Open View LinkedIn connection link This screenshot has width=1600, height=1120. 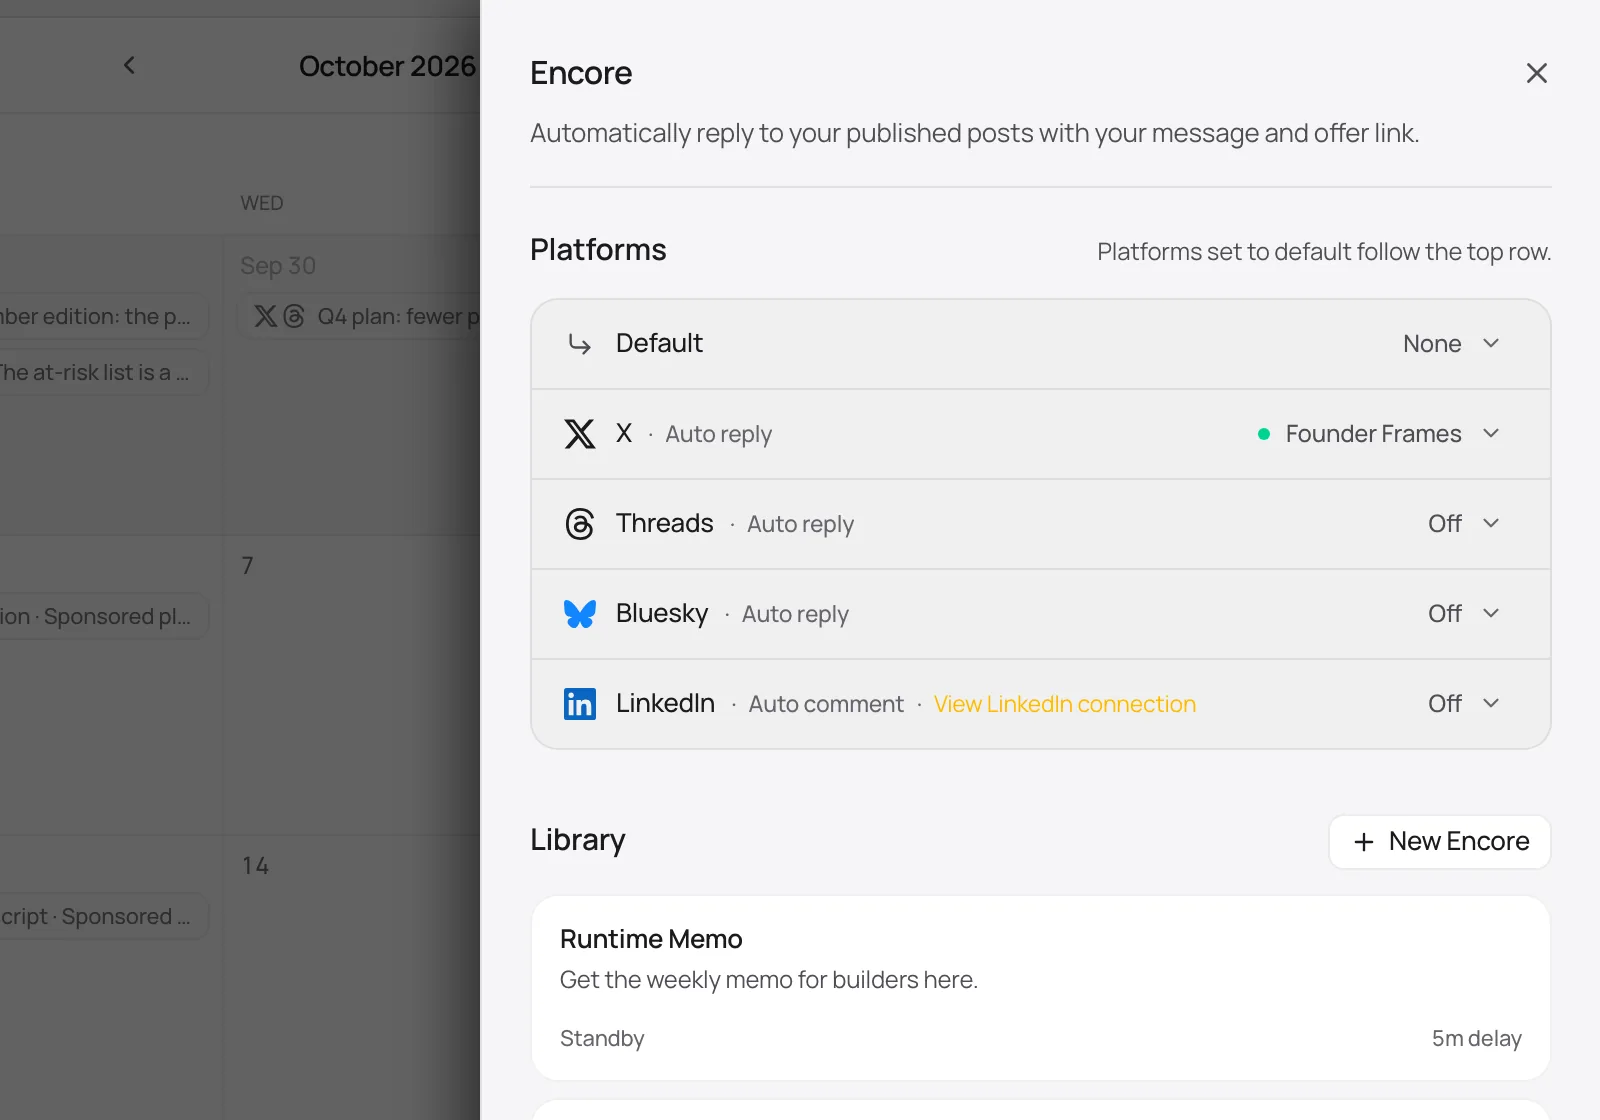click(1065, 704)
